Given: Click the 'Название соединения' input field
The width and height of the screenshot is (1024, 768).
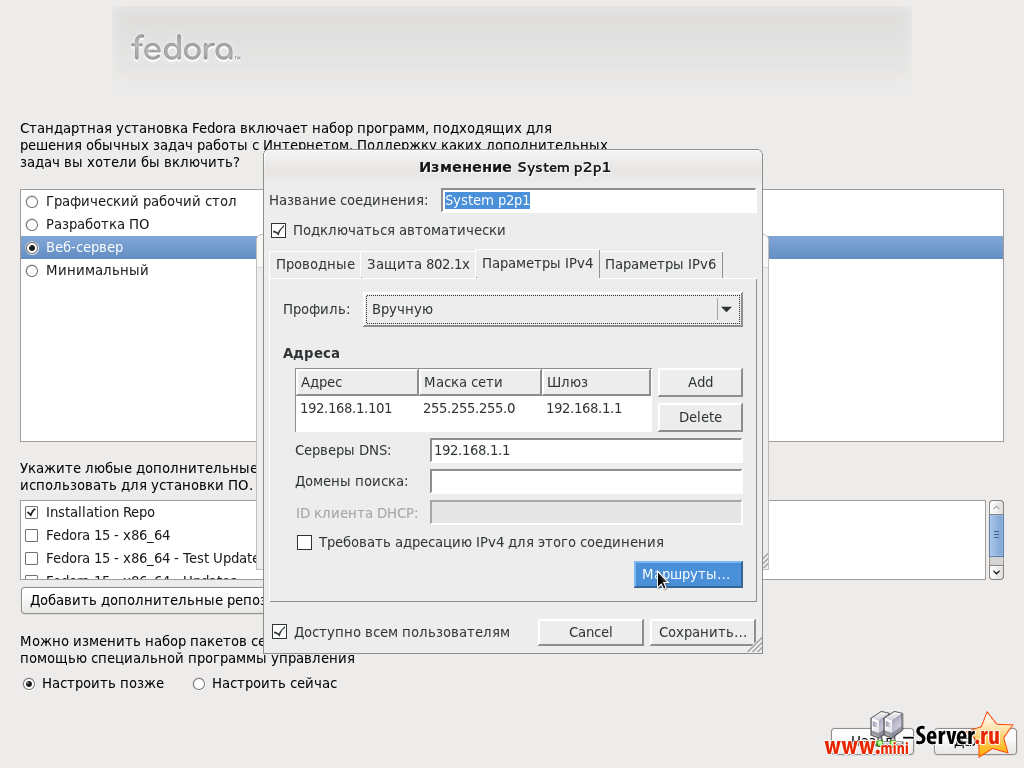Looking at the screenshot, I should (598, 200).
